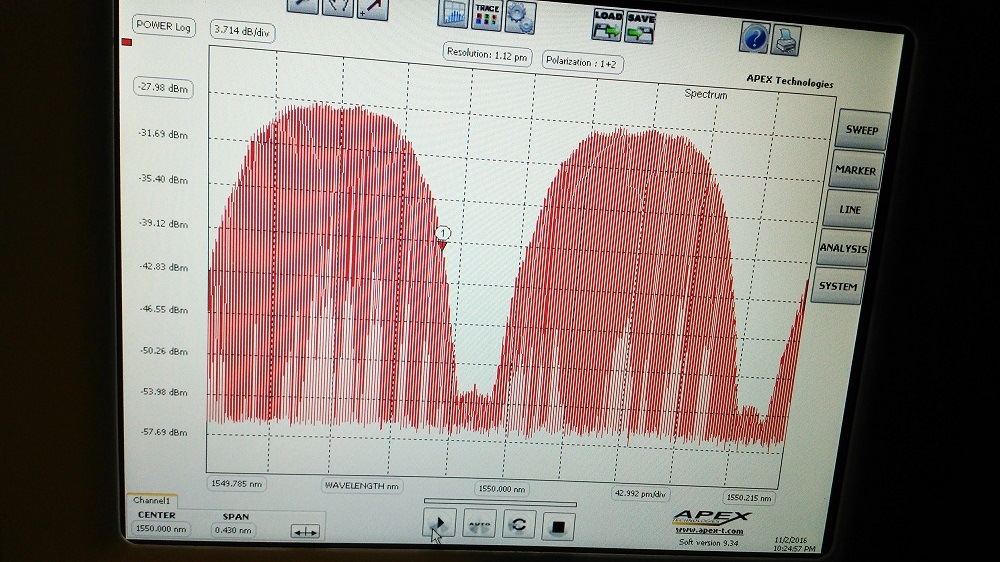This screenshot has width=1000, height=562.
Task: Click the LOAD file icon
Action: click(607, 24)
